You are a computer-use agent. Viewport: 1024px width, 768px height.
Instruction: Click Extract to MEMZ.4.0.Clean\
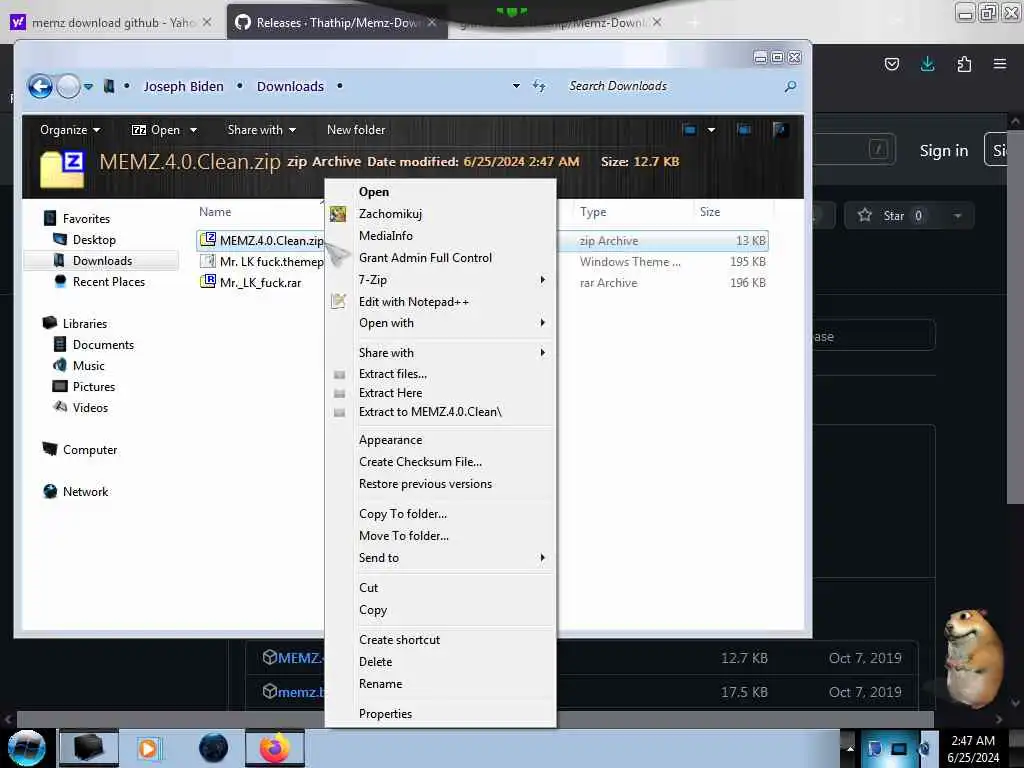pos(430,412)
